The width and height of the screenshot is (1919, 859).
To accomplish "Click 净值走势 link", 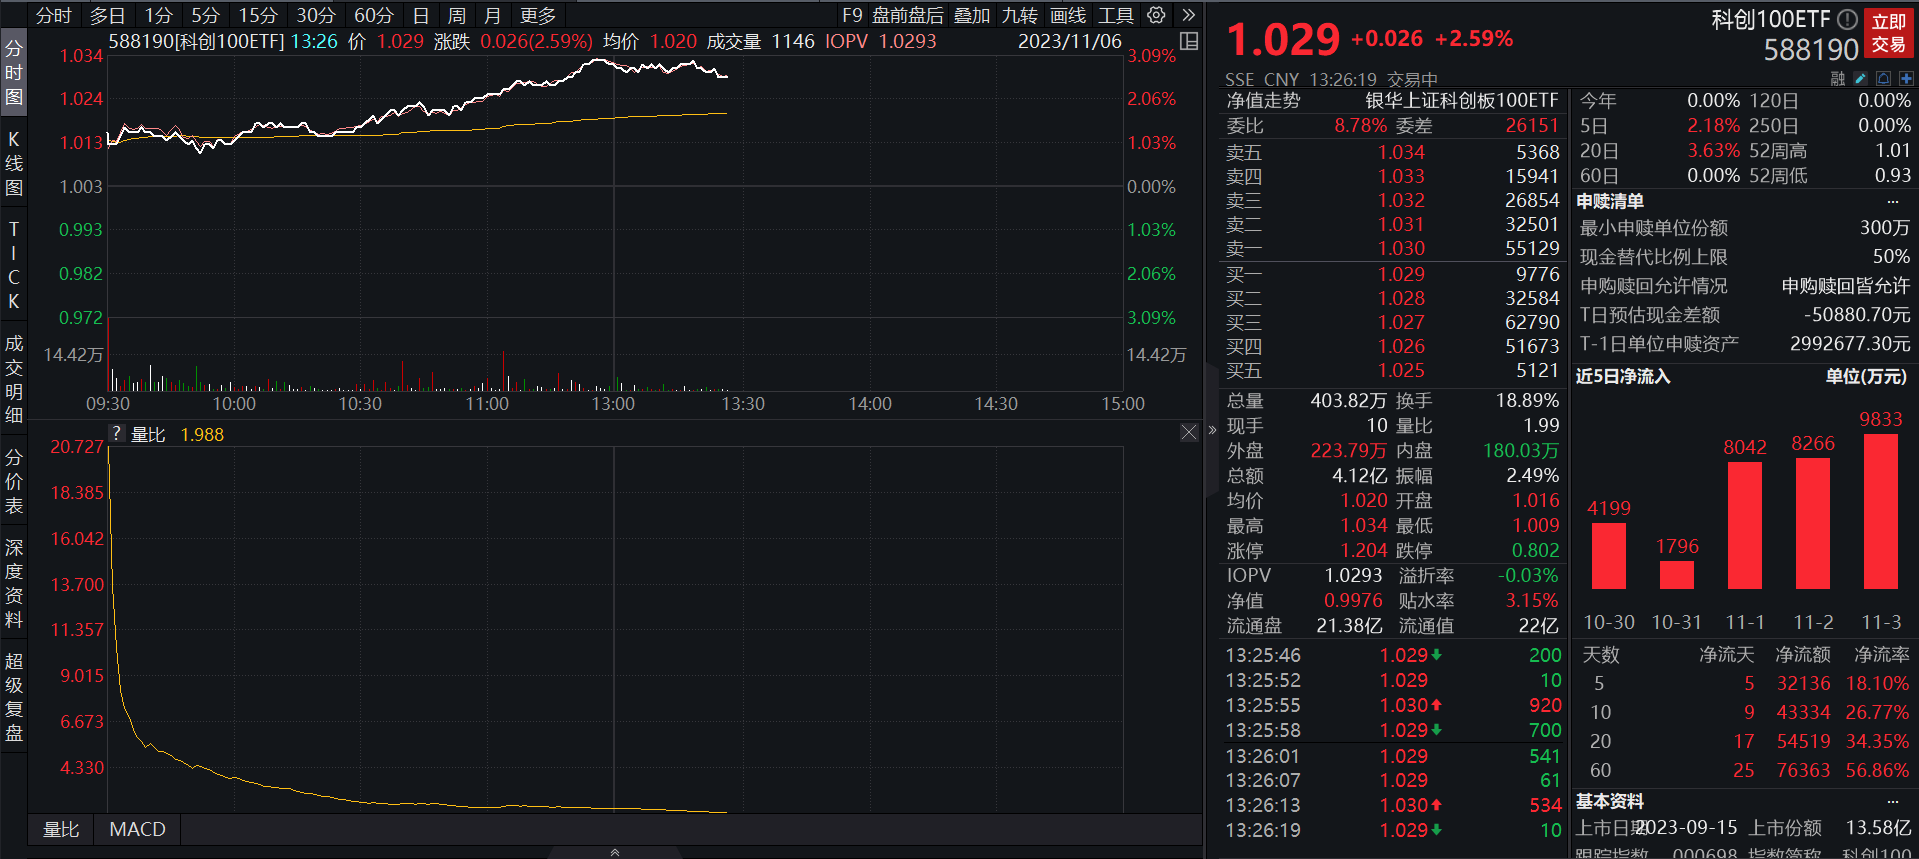I will 1264,101.
